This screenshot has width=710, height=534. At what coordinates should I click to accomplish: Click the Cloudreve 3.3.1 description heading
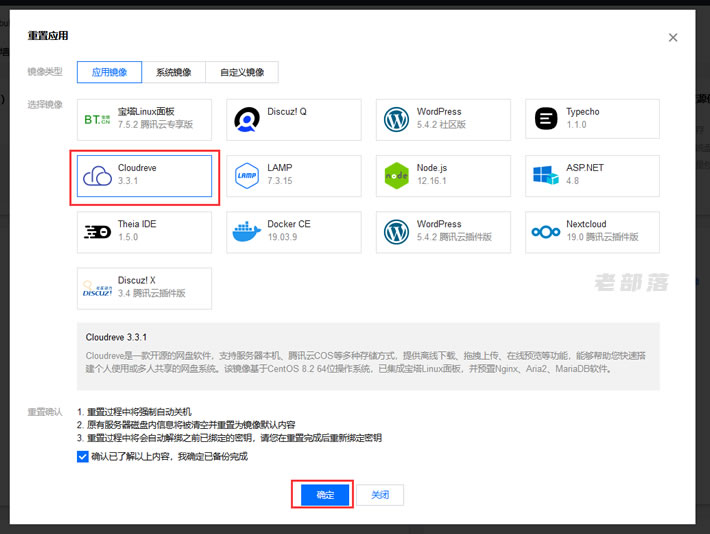[116, 337]
